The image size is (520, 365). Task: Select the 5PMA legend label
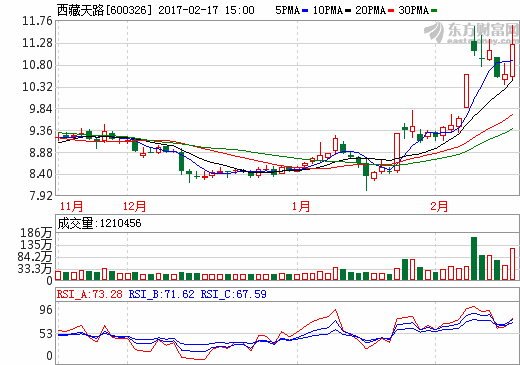[x=287, y=10]
